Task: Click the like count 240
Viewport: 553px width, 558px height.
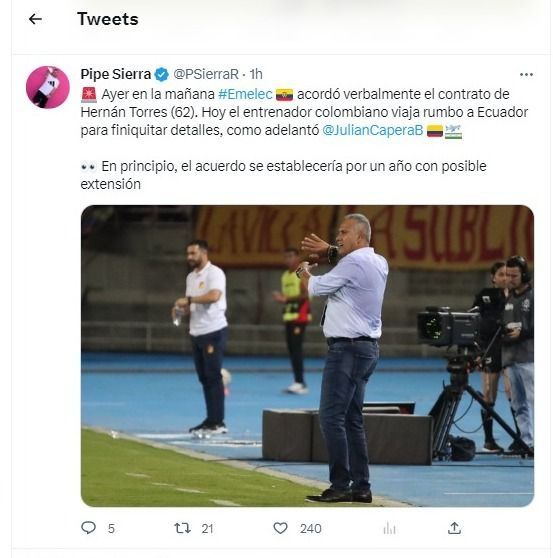Action: pyautogui.click(x=311, y=529)
